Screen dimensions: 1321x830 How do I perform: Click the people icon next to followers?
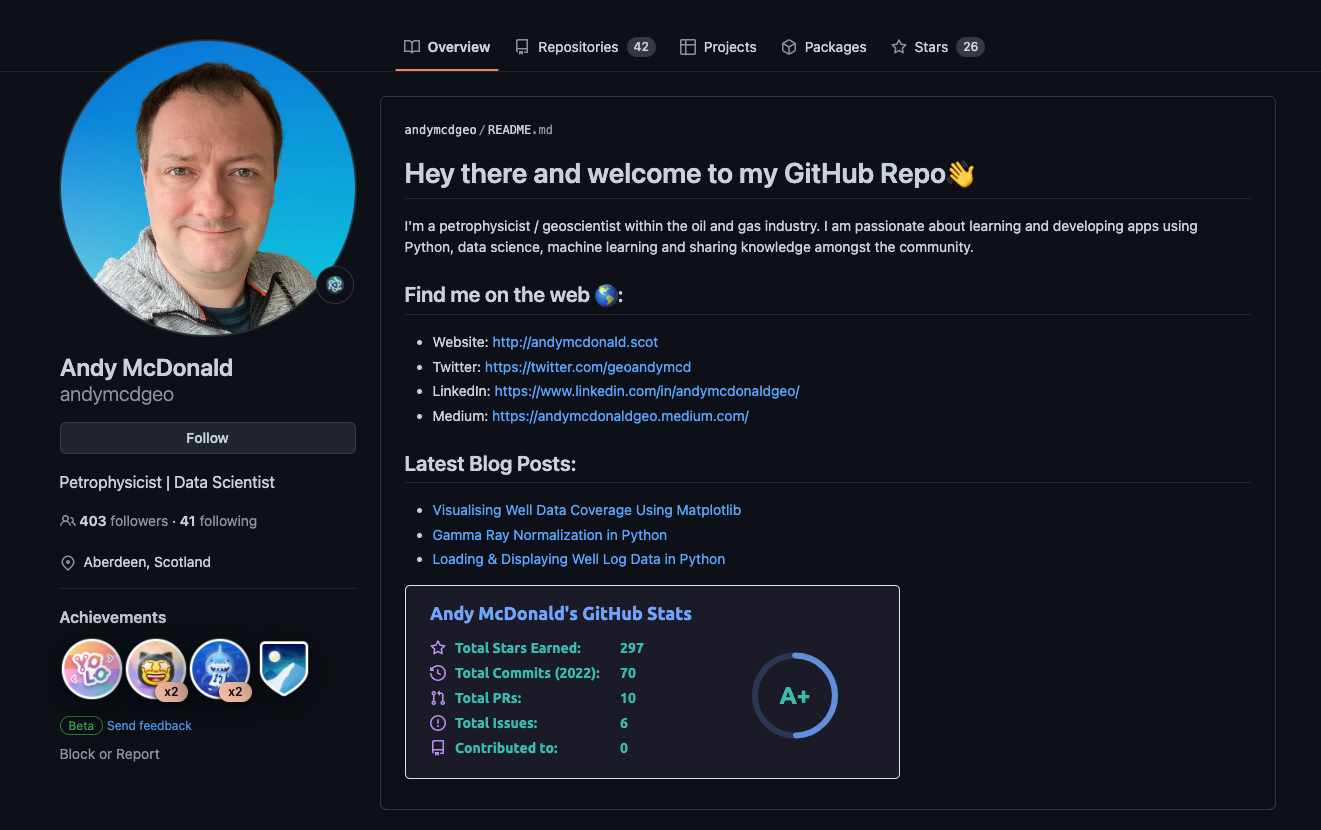pos(68,521)
